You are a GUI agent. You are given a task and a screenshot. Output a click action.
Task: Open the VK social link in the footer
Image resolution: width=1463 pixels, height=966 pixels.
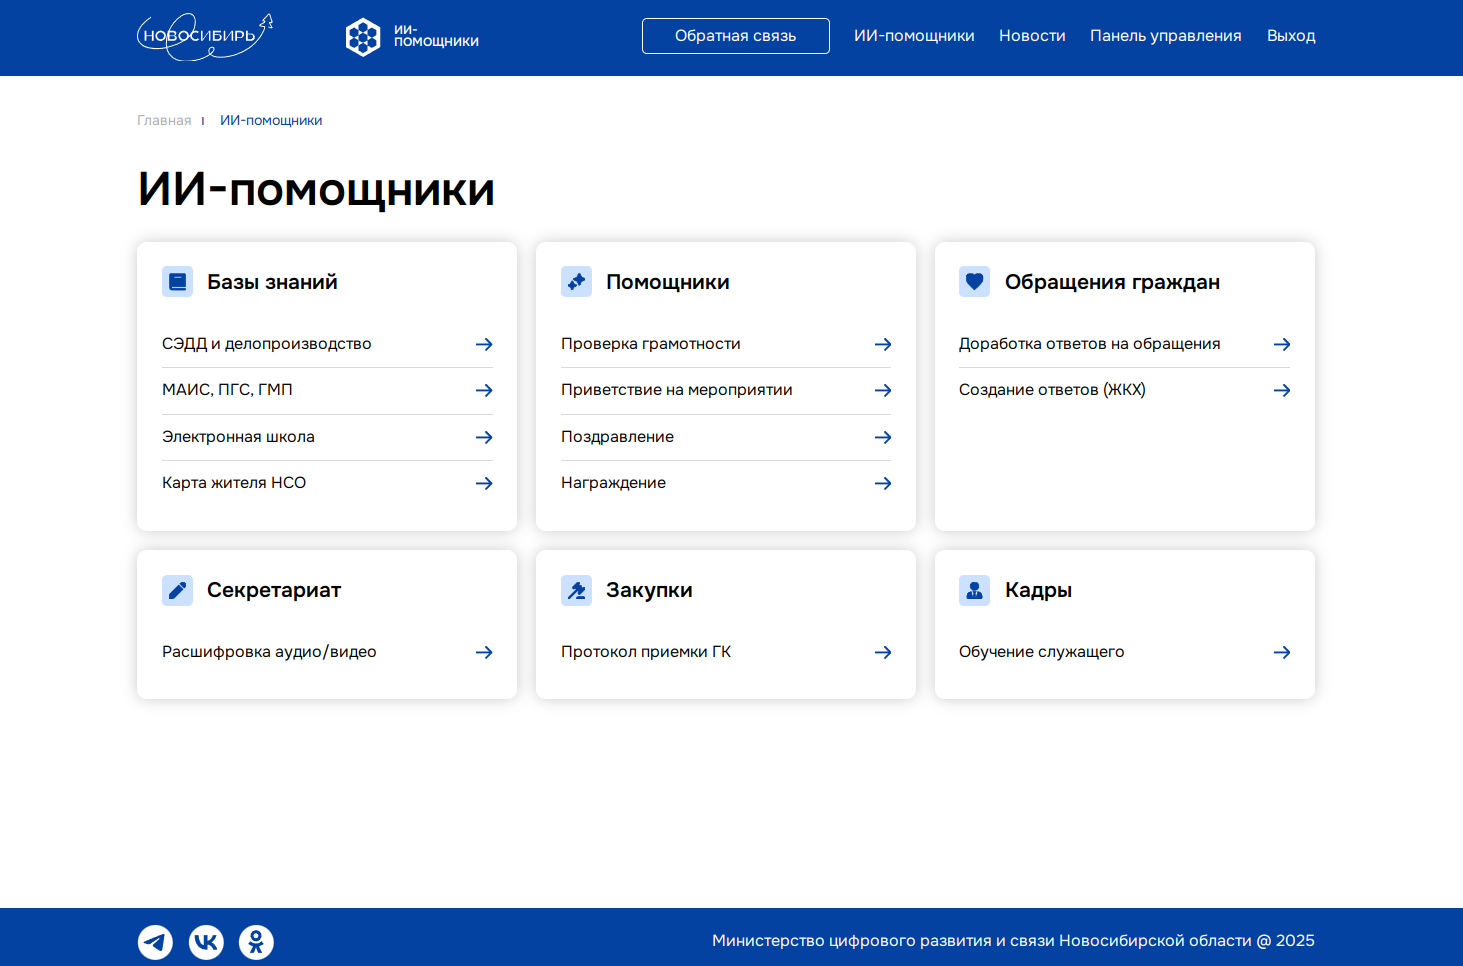(206, 942)
